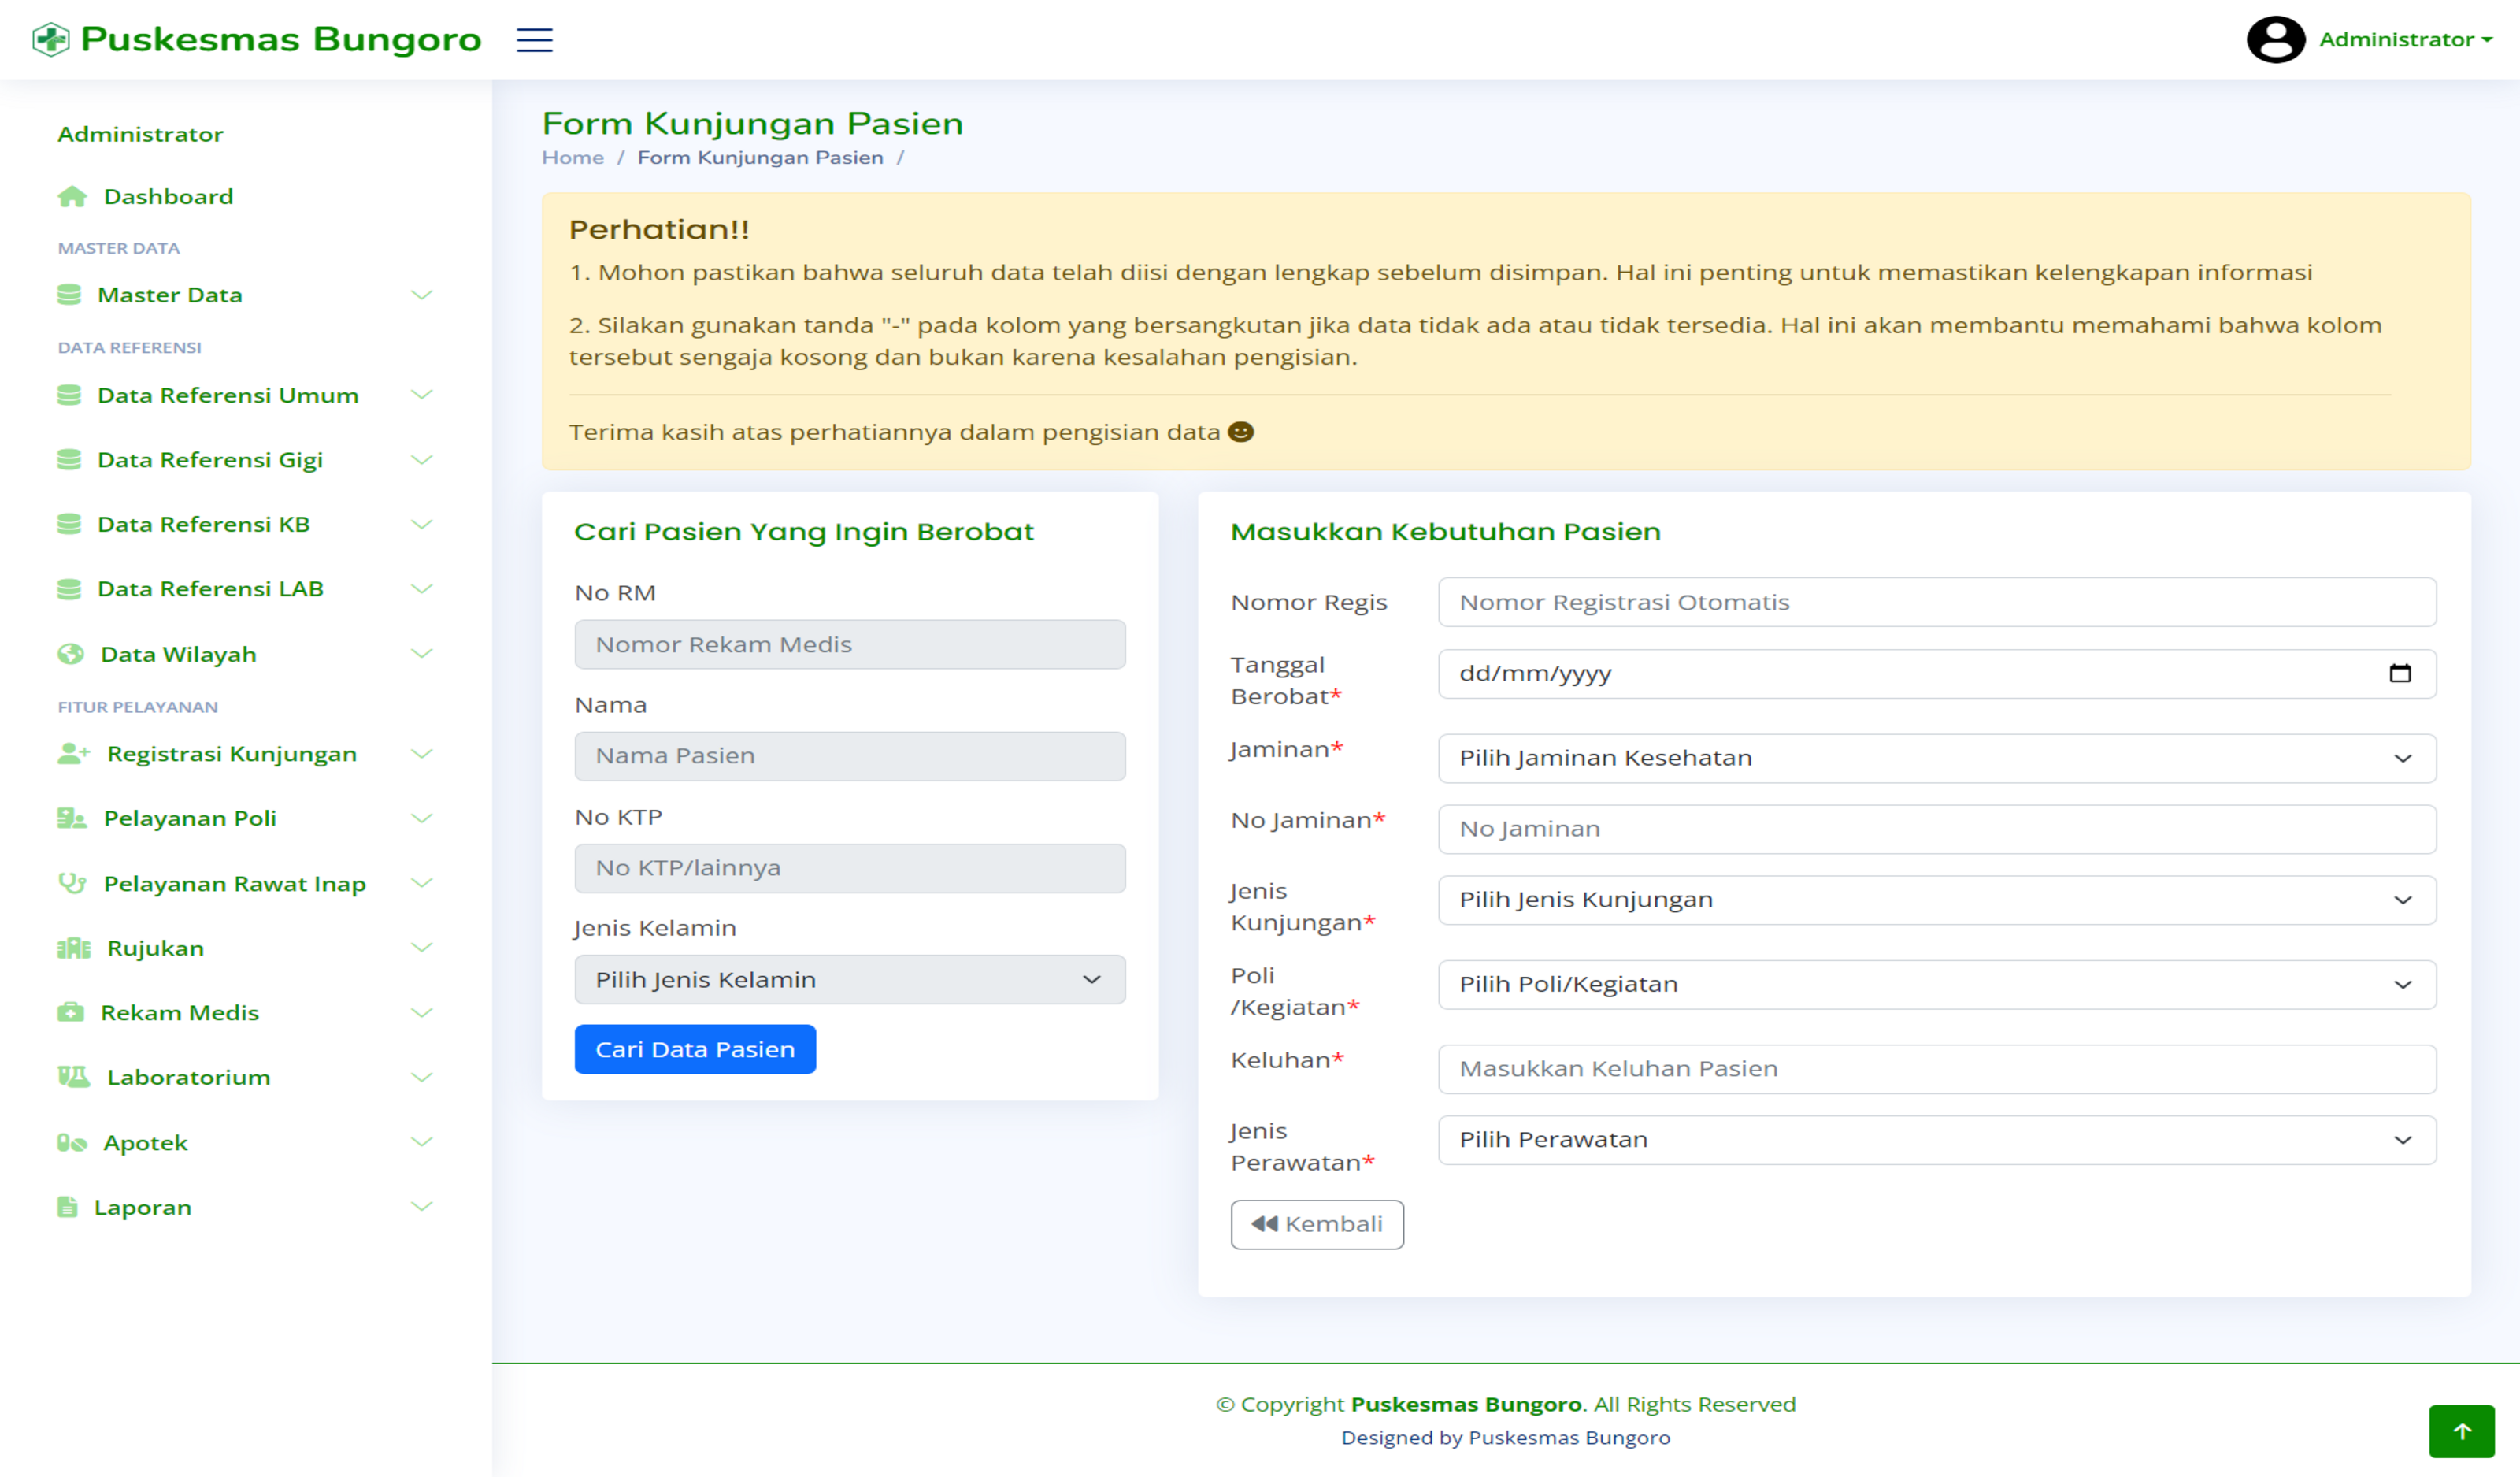Open the calendar picker in Tanggal Berobat
The width and height of the screenshot is (2520, 1477).
[2399, 674]
